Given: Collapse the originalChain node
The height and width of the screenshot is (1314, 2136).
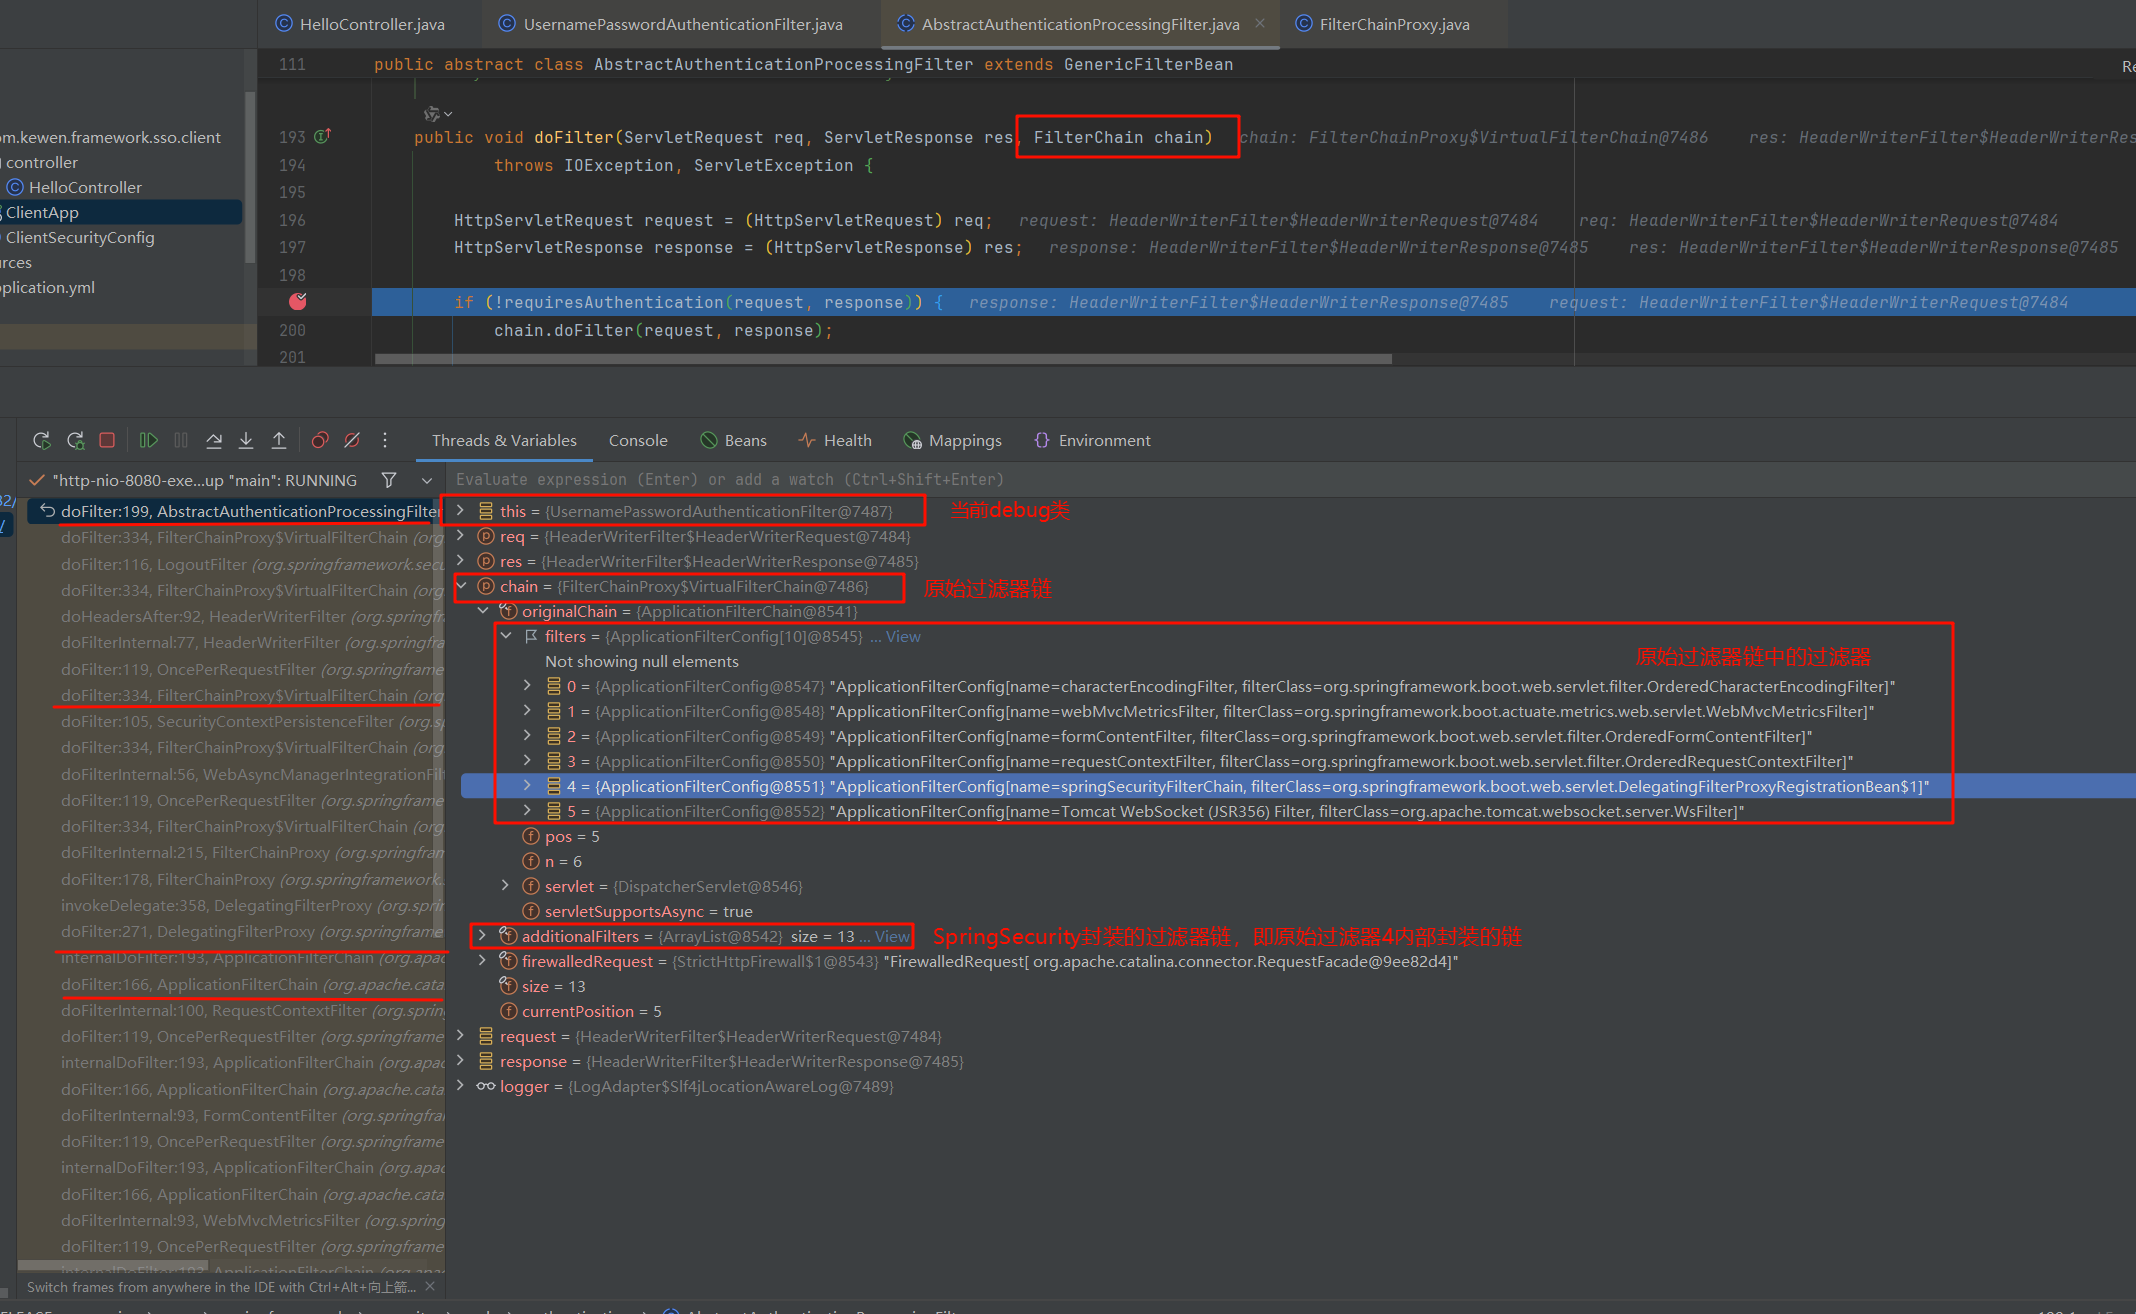Looking at the screenshot, I should click(483, 611).
